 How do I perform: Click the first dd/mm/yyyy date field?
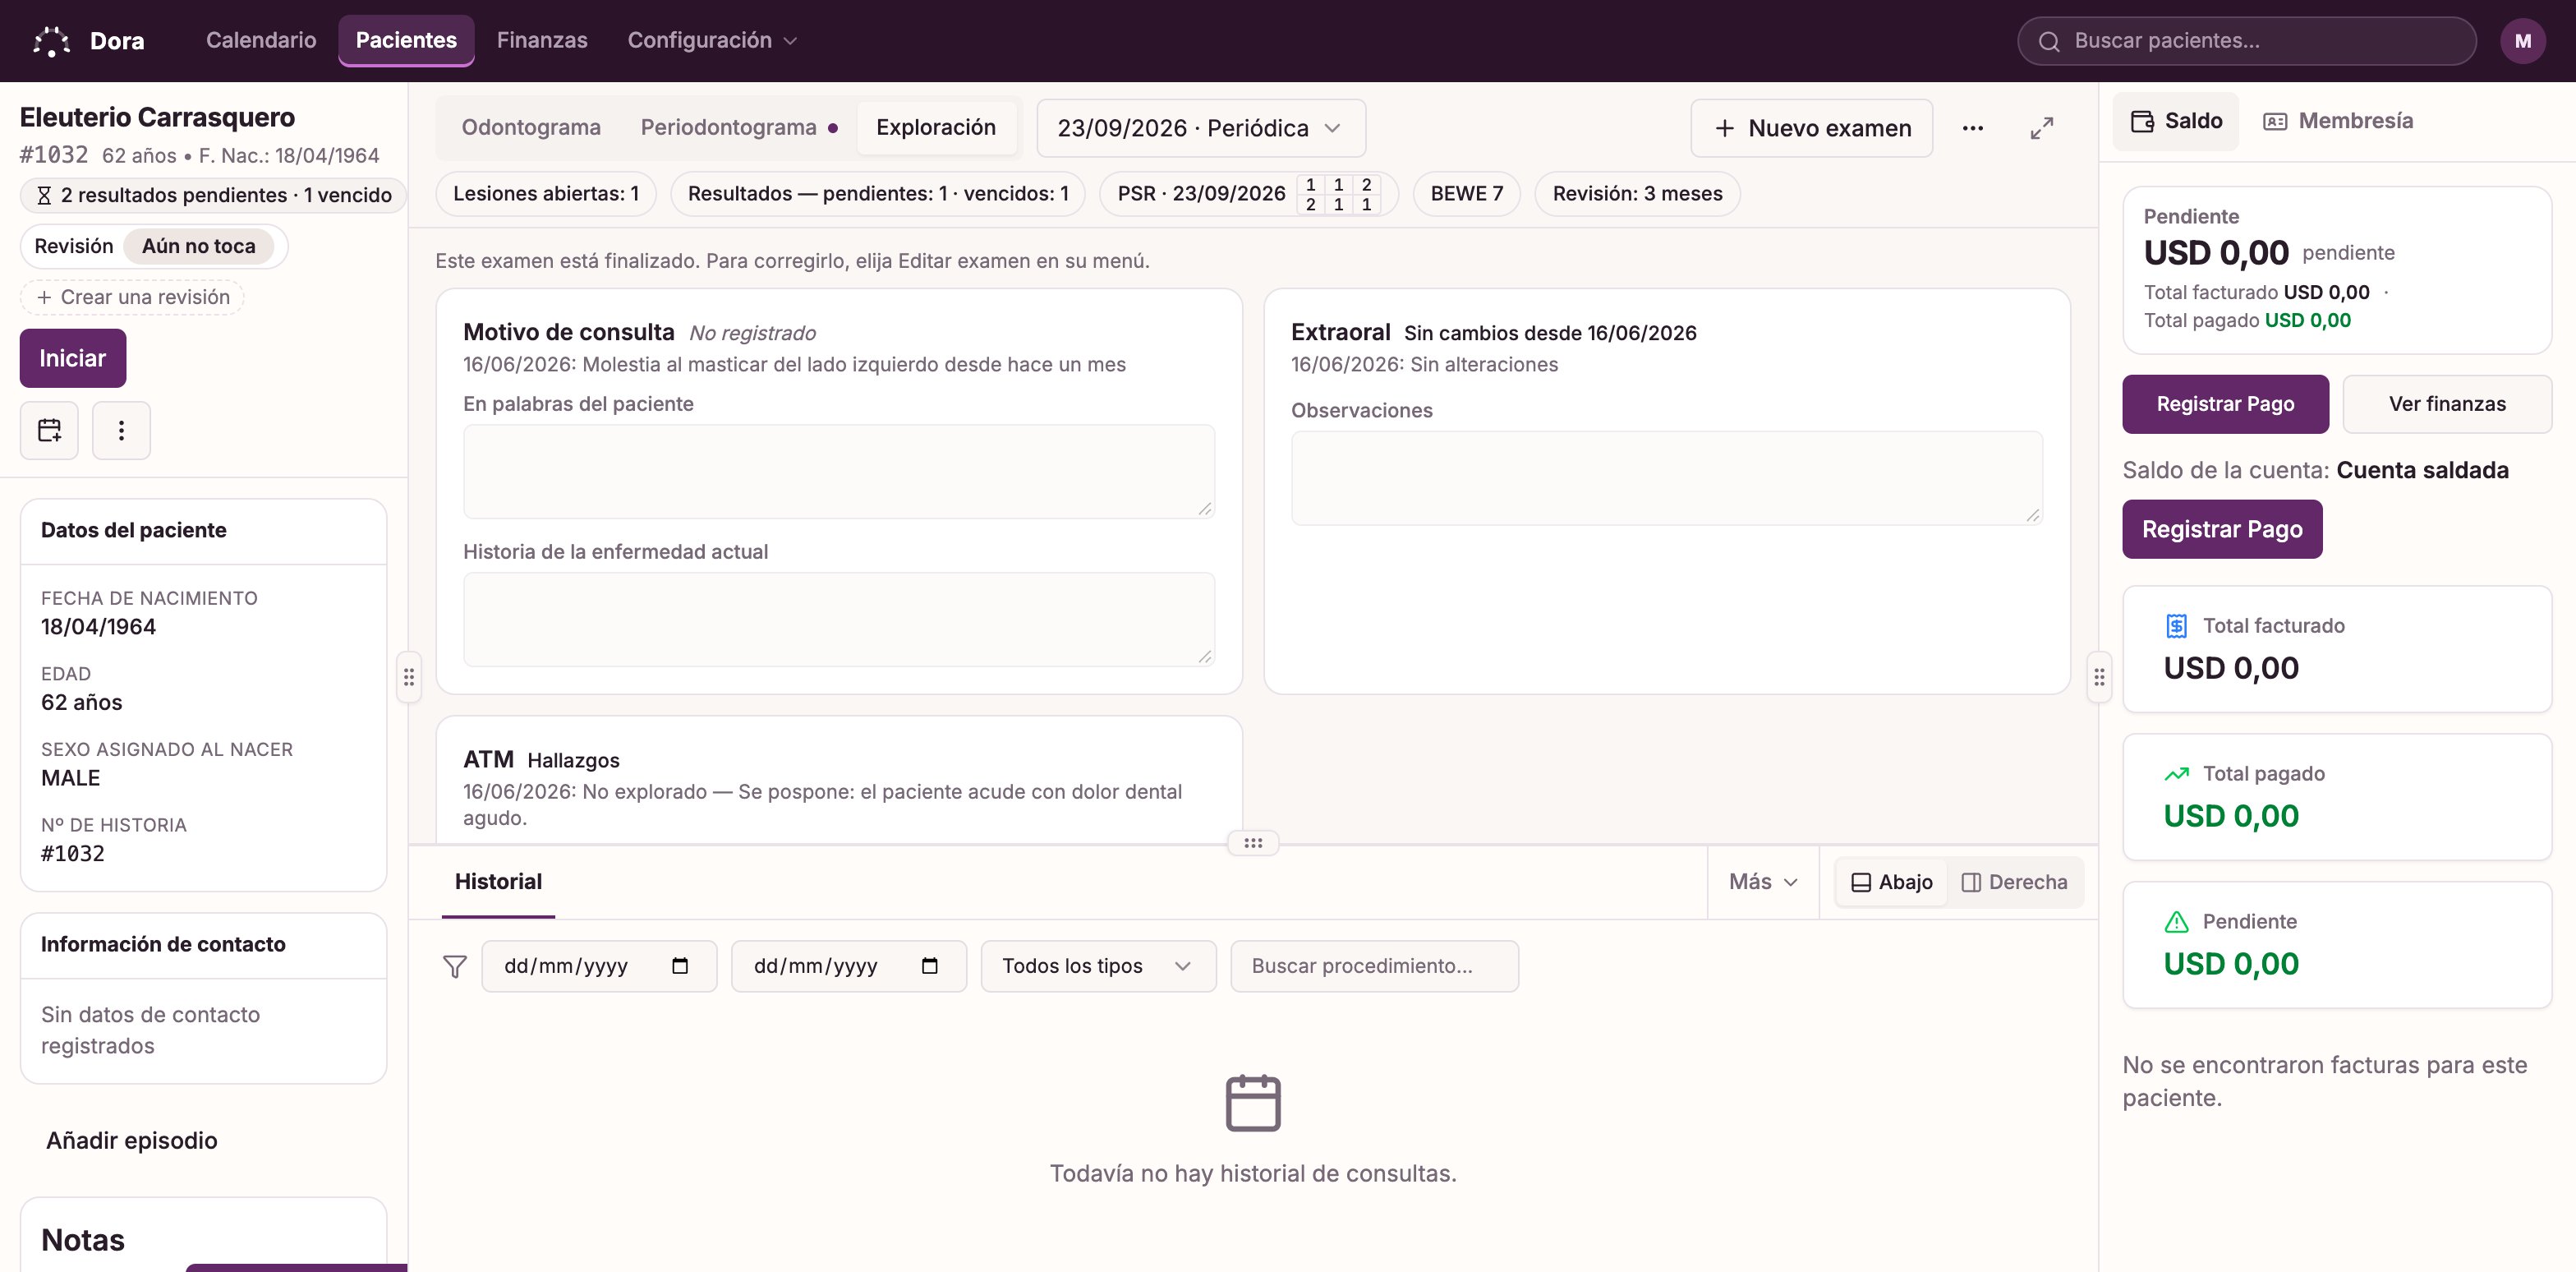599,966
